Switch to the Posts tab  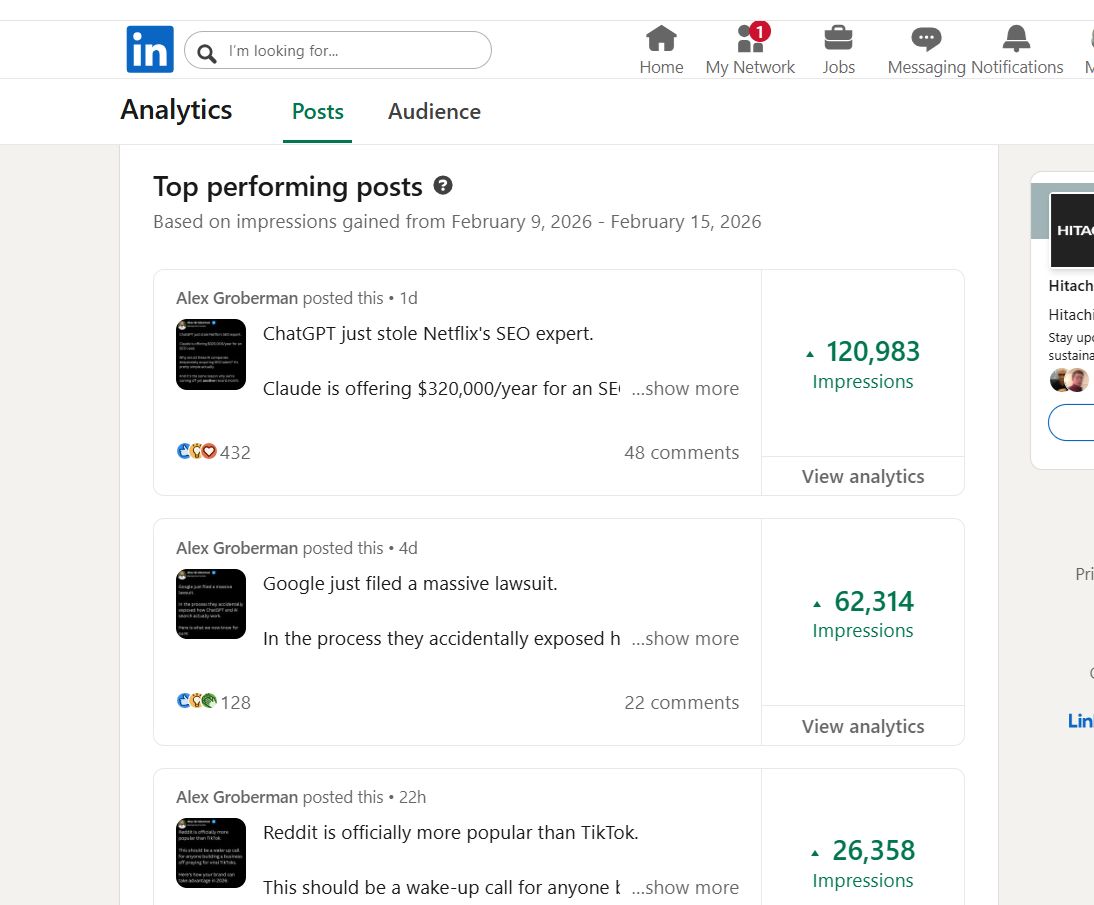tap(317, 112)
